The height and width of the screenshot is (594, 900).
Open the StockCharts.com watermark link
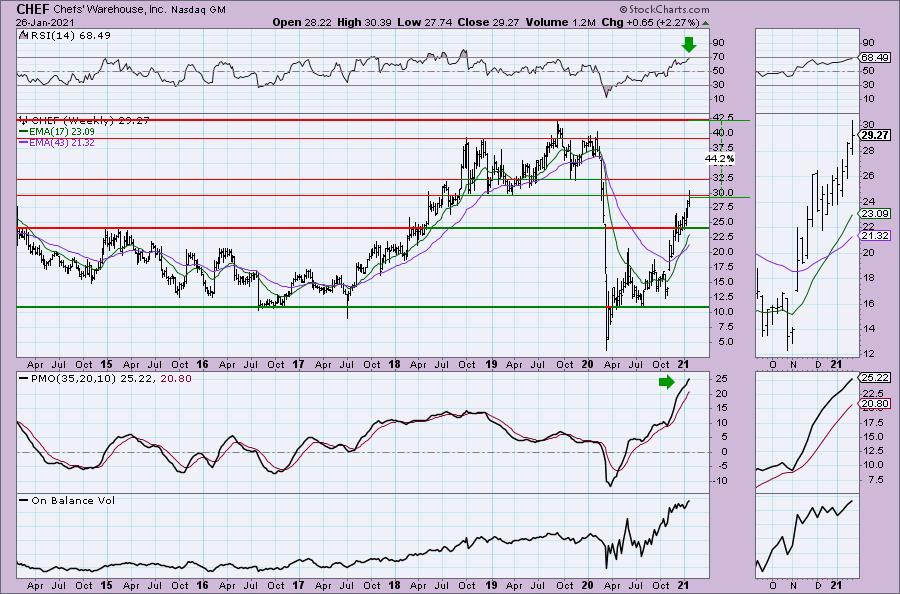(x=664, y=9)
